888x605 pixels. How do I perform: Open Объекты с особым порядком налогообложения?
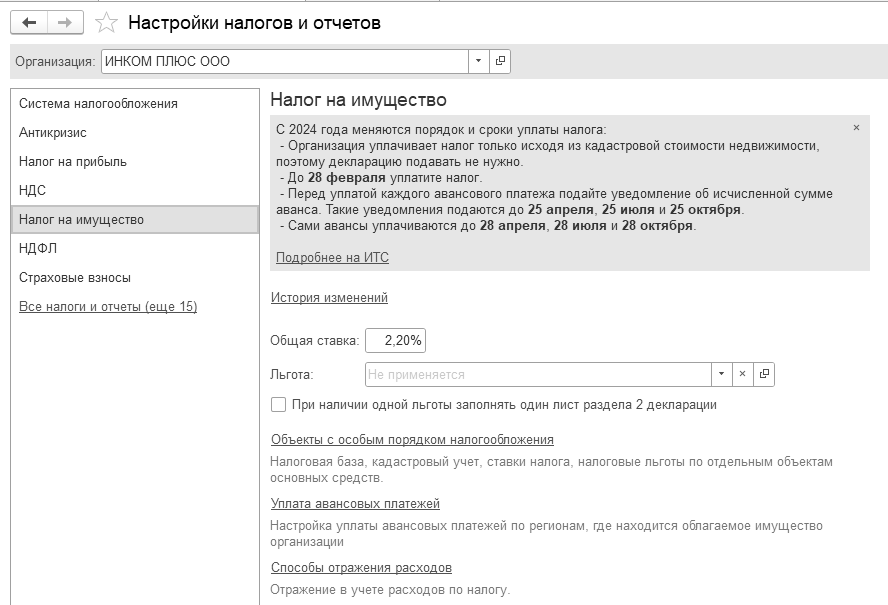pos(412,440)
